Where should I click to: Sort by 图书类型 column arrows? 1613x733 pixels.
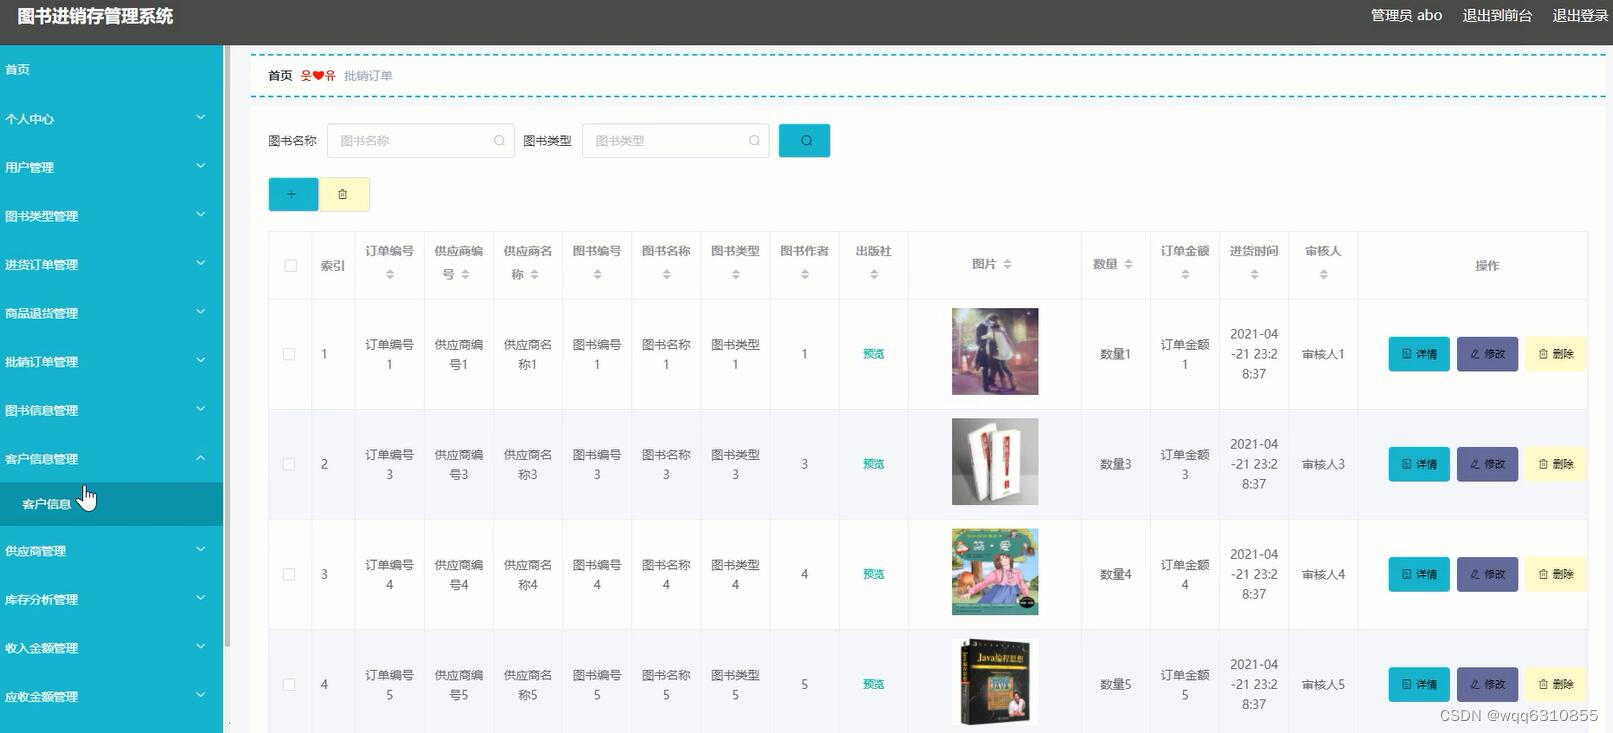click(x=735, y=274)
